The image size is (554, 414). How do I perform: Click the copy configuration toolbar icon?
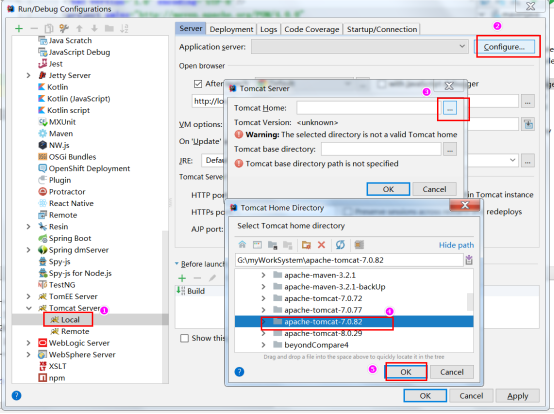pyautogui.click(x=49, y=29)
